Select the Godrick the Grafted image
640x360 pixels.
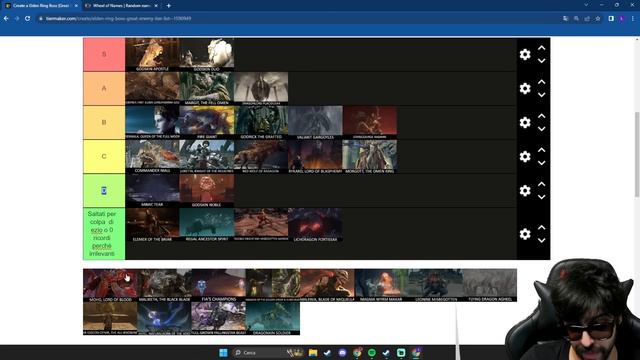[x=261, y=122]
